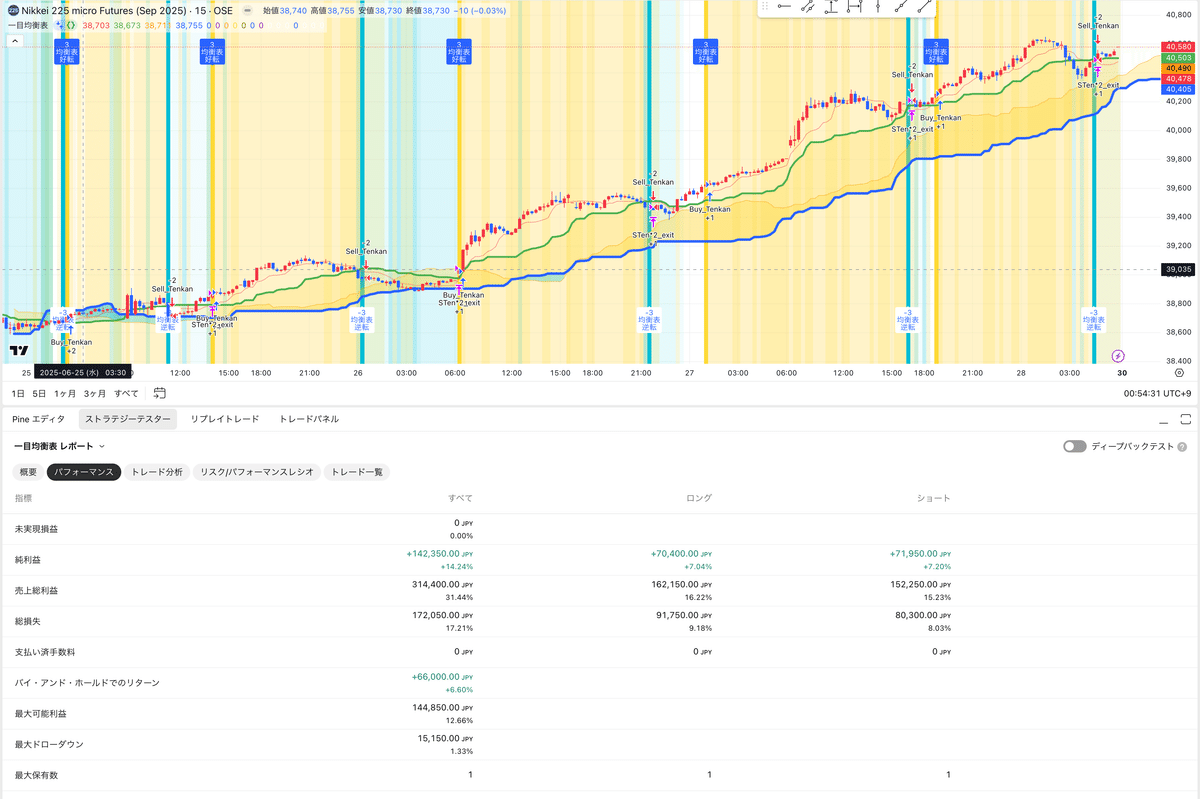Select the 3ヶ月 time range

(95, 393)
